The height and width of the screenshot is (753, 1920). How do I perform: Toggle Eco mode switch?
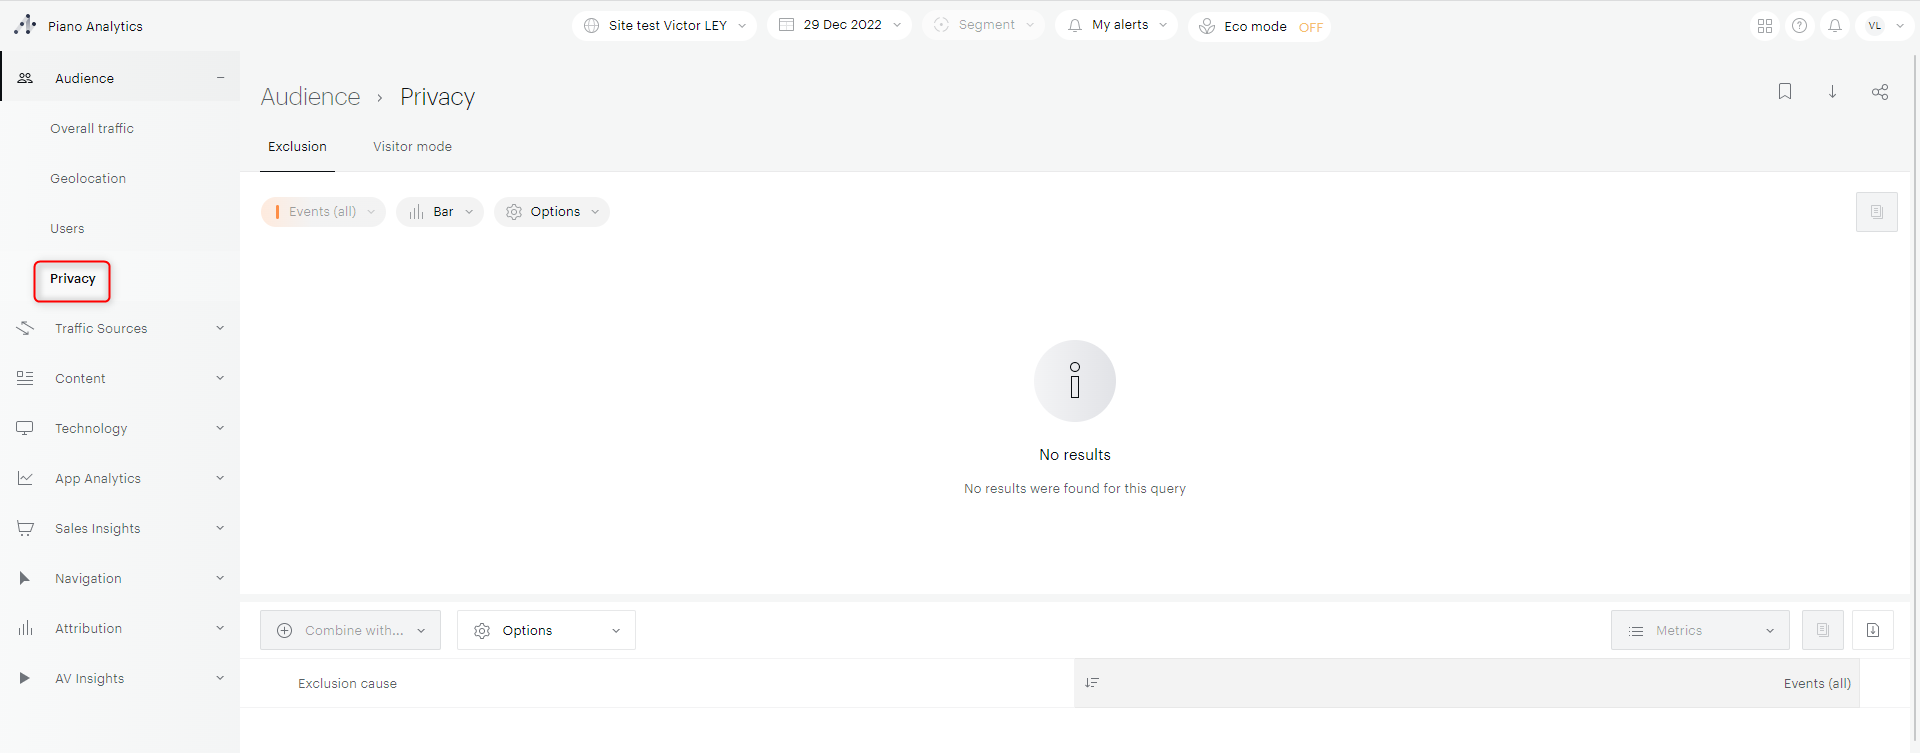[x=1310, y=27]
